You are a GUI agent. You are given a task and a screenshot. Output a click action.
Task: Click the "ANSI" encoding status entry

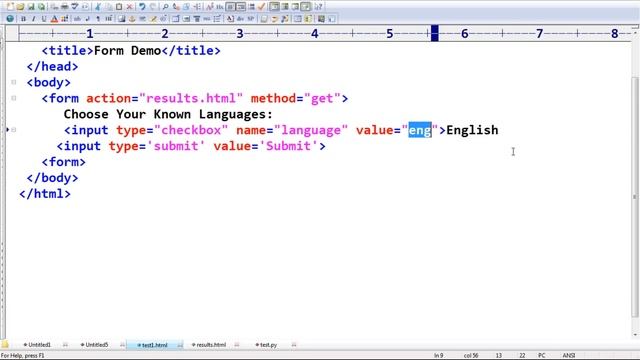point(569,356)
